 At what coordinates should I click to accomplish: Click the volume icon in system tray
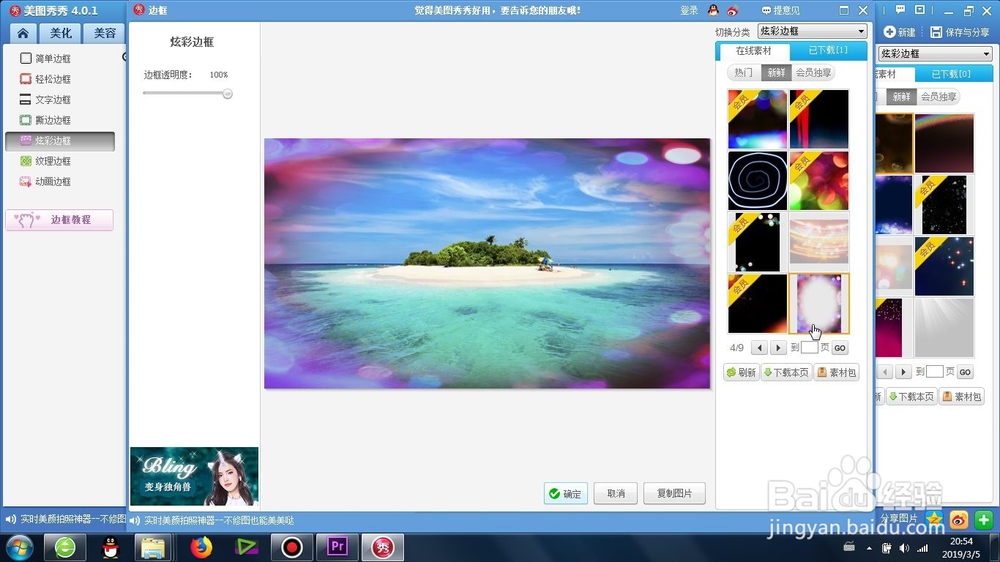pos(904,548)
